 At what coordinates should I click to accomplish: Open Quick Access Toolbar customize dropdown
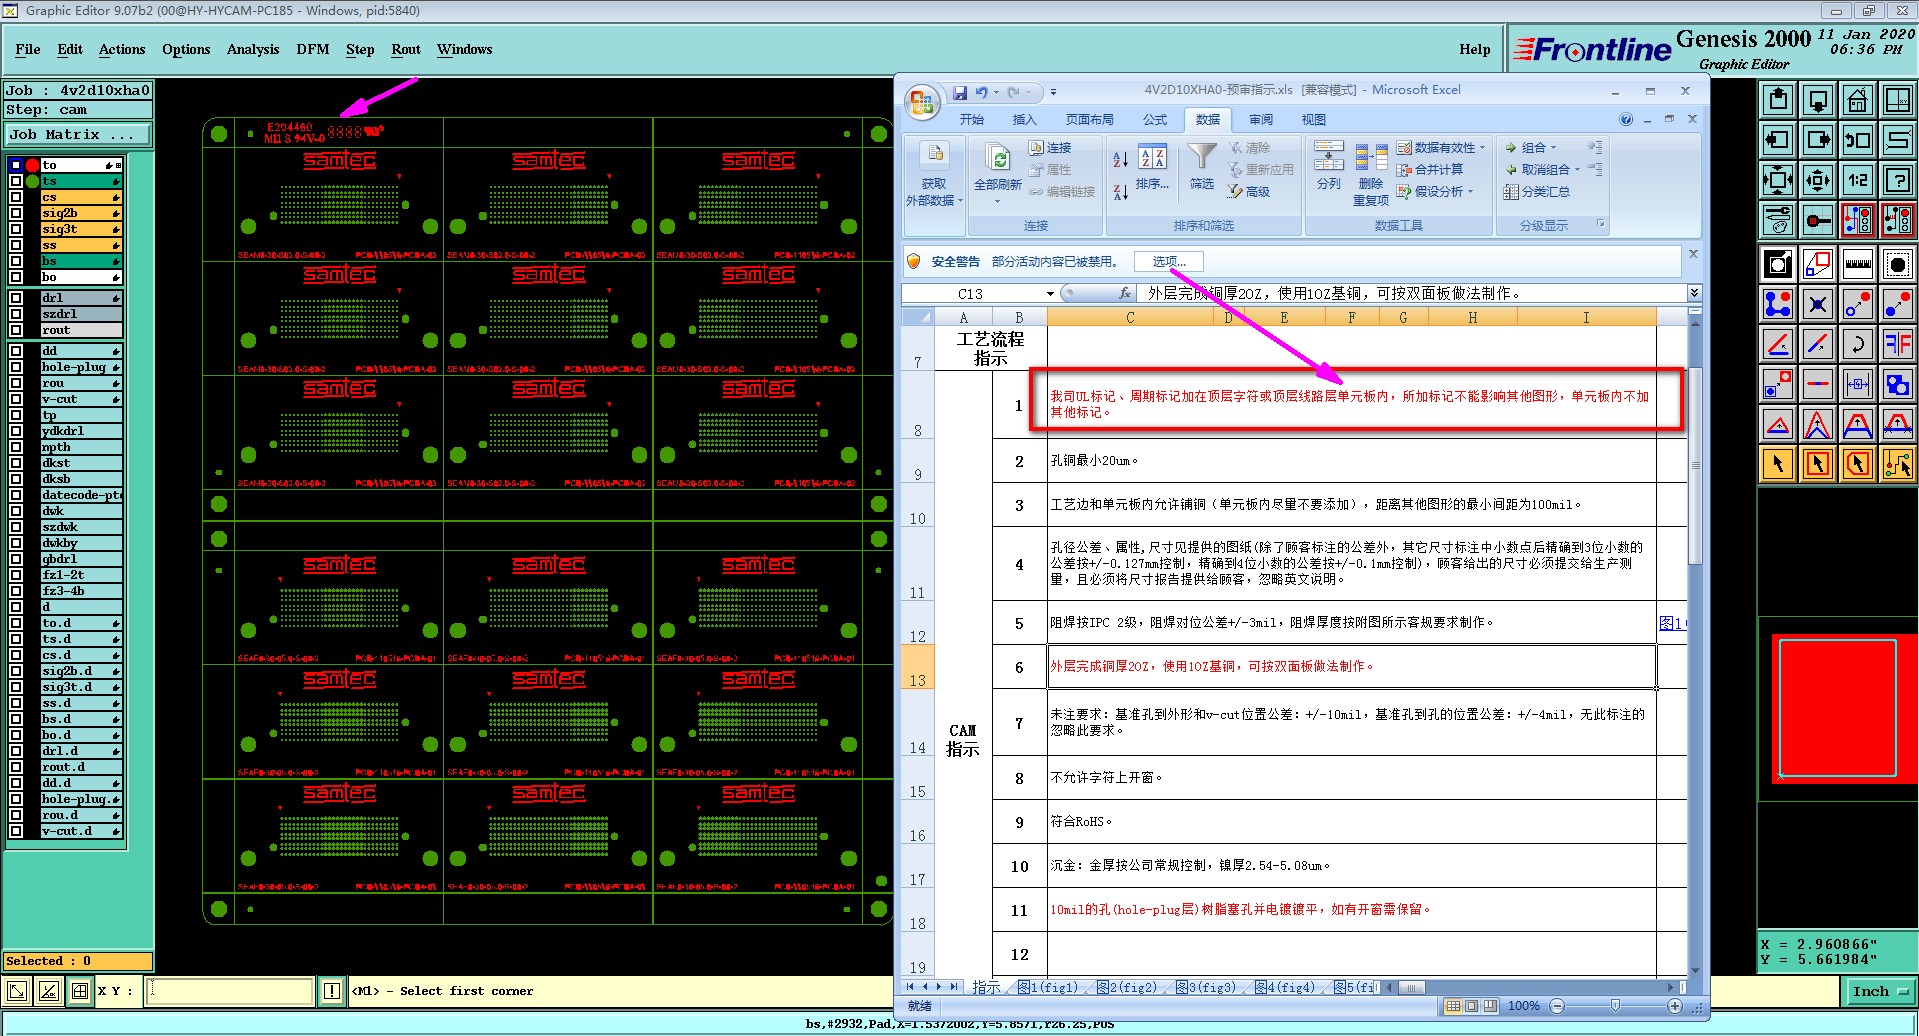(1053, 93)
